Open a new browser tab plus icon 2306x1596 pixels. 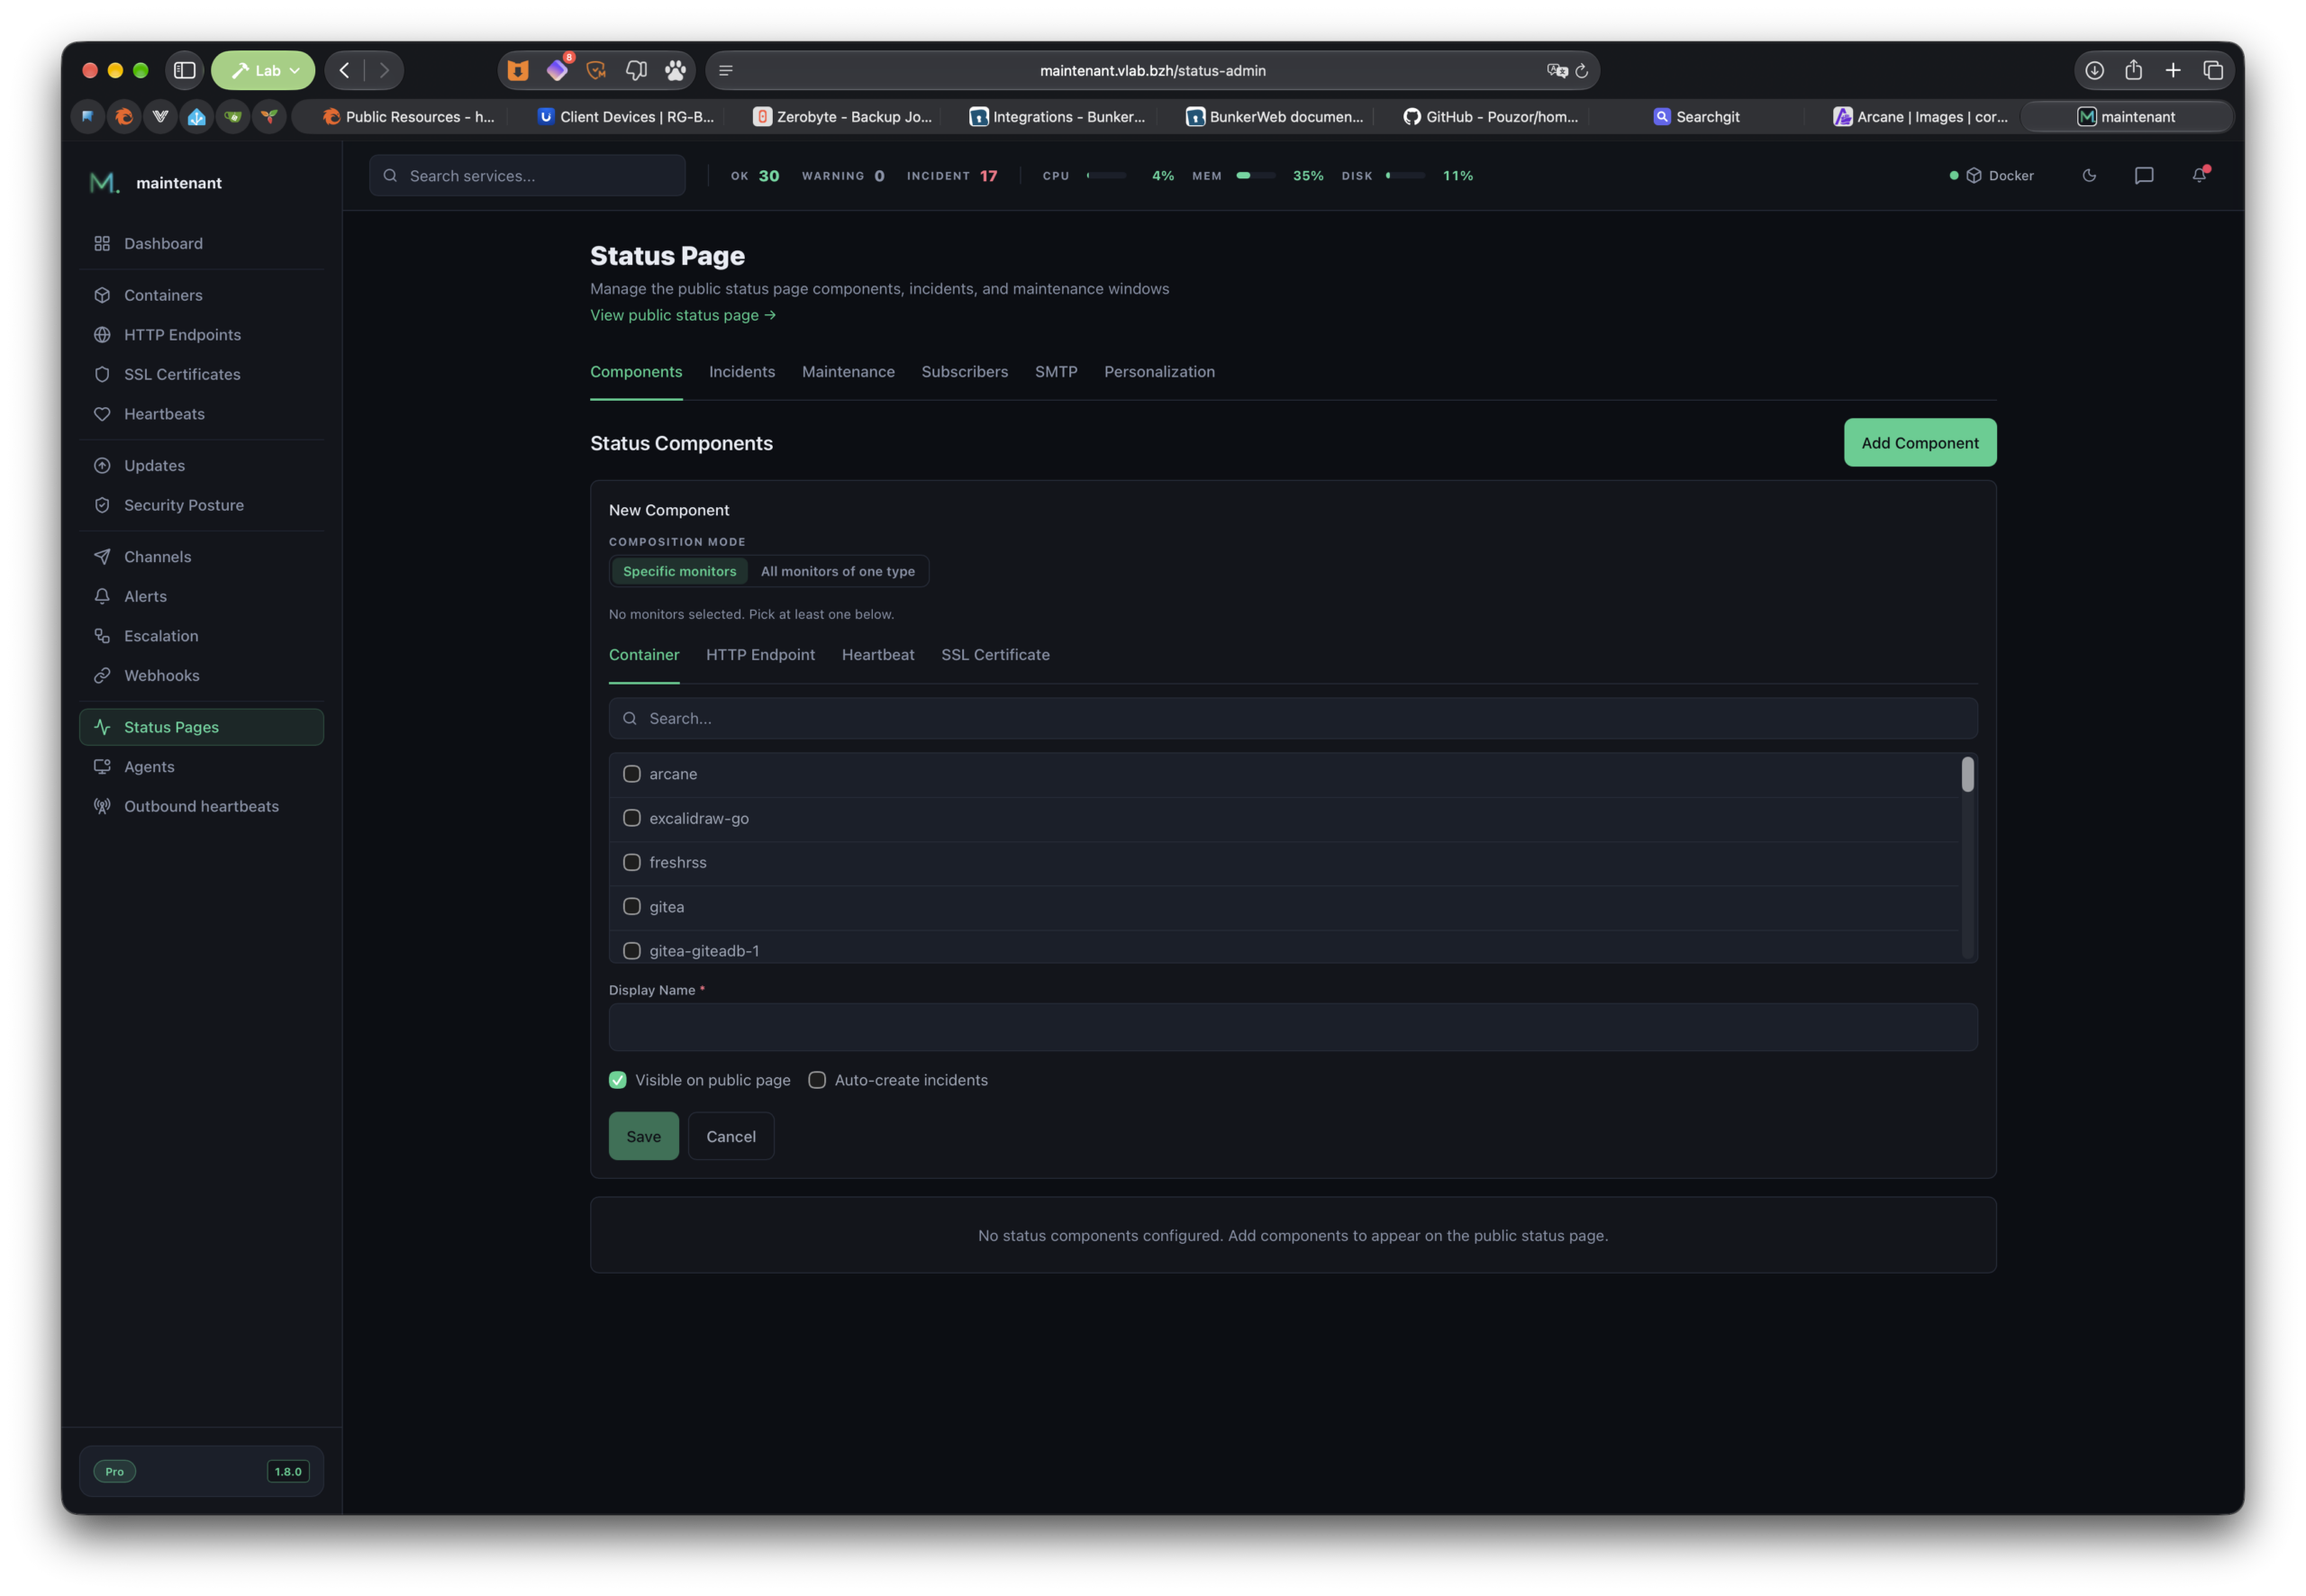click(x=2173, y=70)
